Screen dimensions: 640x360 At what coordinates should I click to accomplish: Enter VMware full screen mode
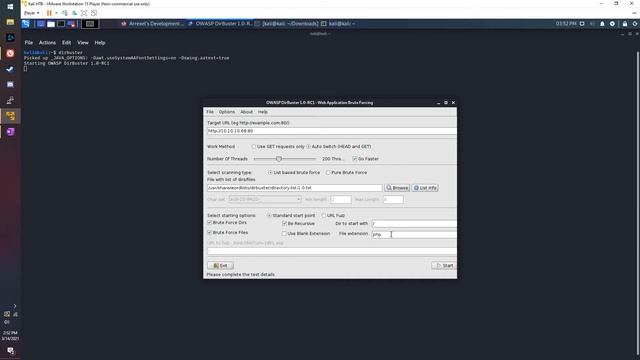tap(84, 13)
